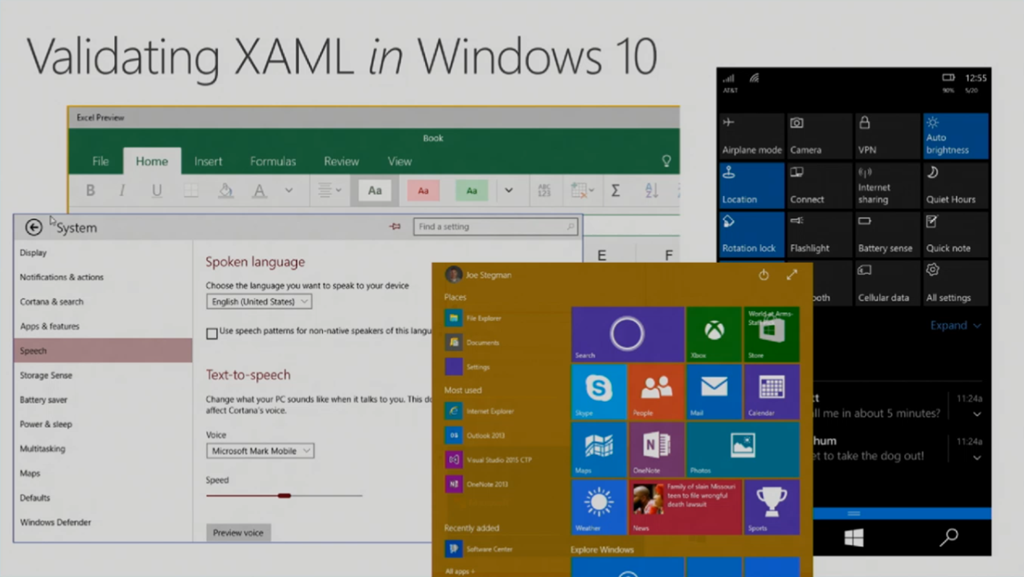The width and height of the screenshot is (1024, 577).
Task: Open the Store tile
Action: click(x=771, y=334)
